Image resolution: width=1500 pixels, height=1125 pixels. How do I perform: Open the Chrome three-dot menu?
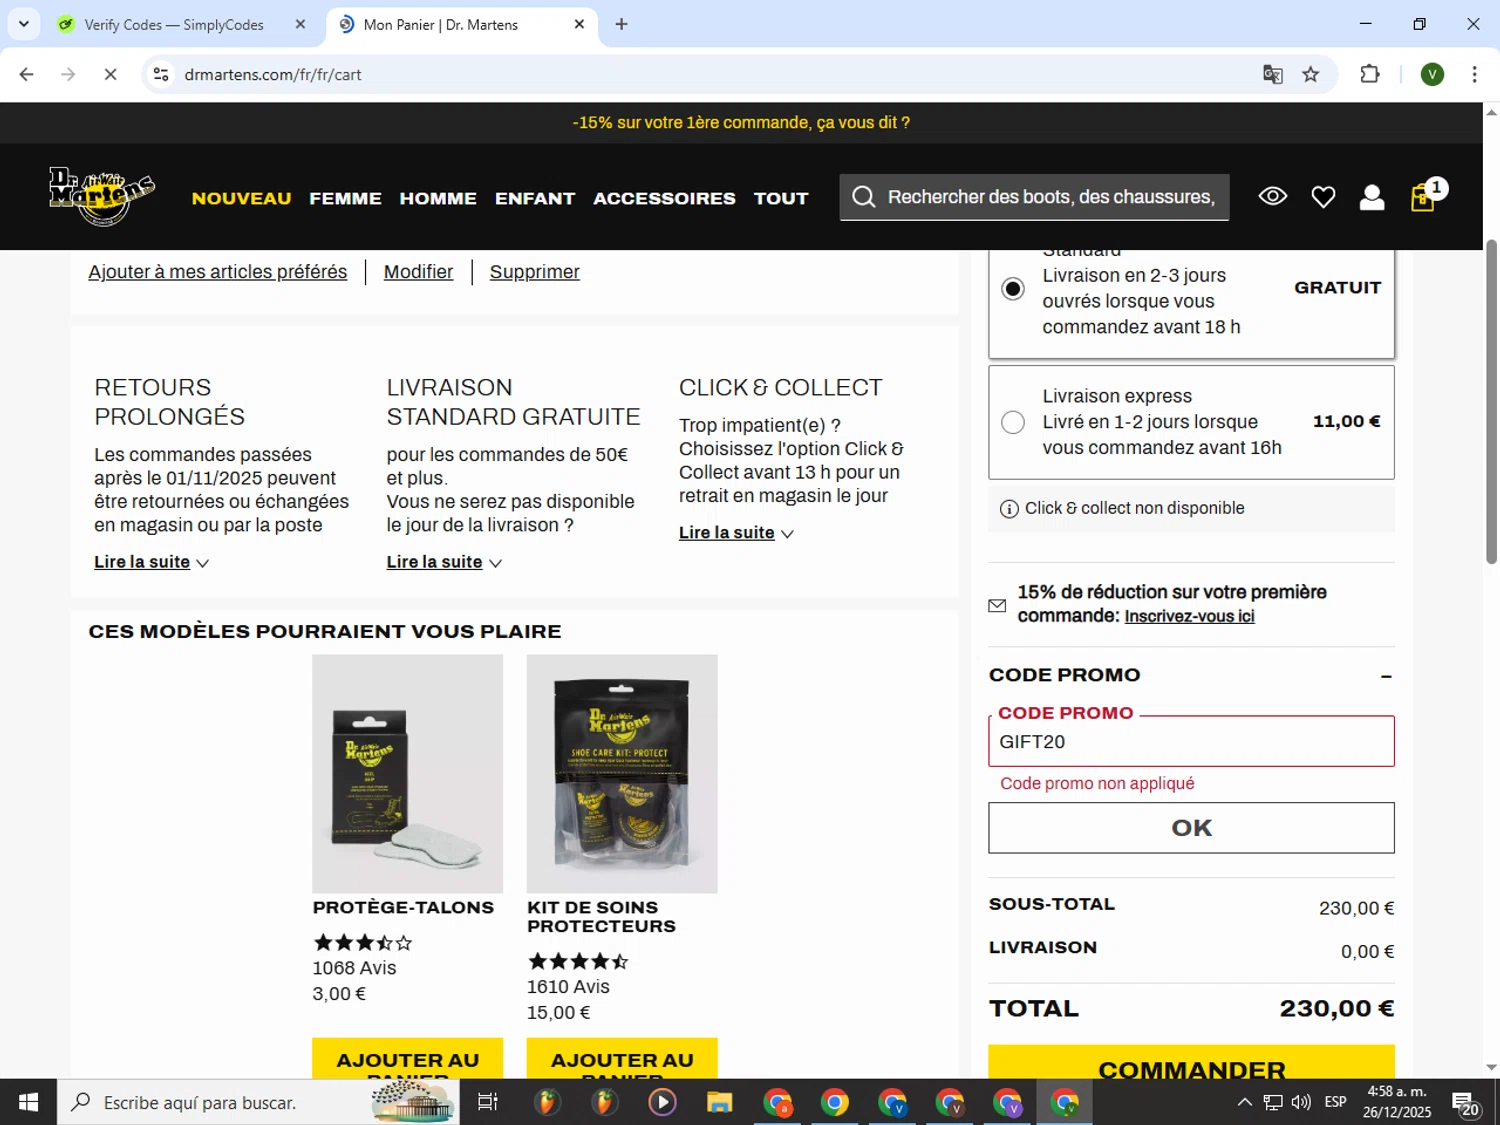[x=1474, y=74]
